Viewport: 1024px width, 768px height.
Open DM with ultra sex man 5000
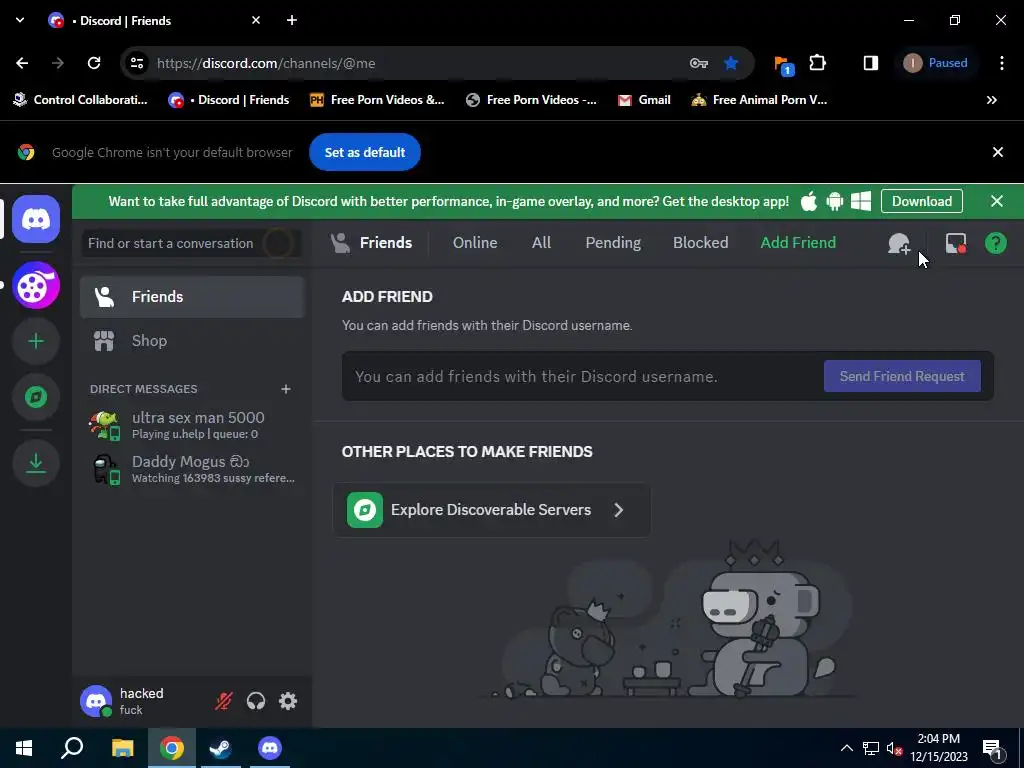[x=192, y=424]
